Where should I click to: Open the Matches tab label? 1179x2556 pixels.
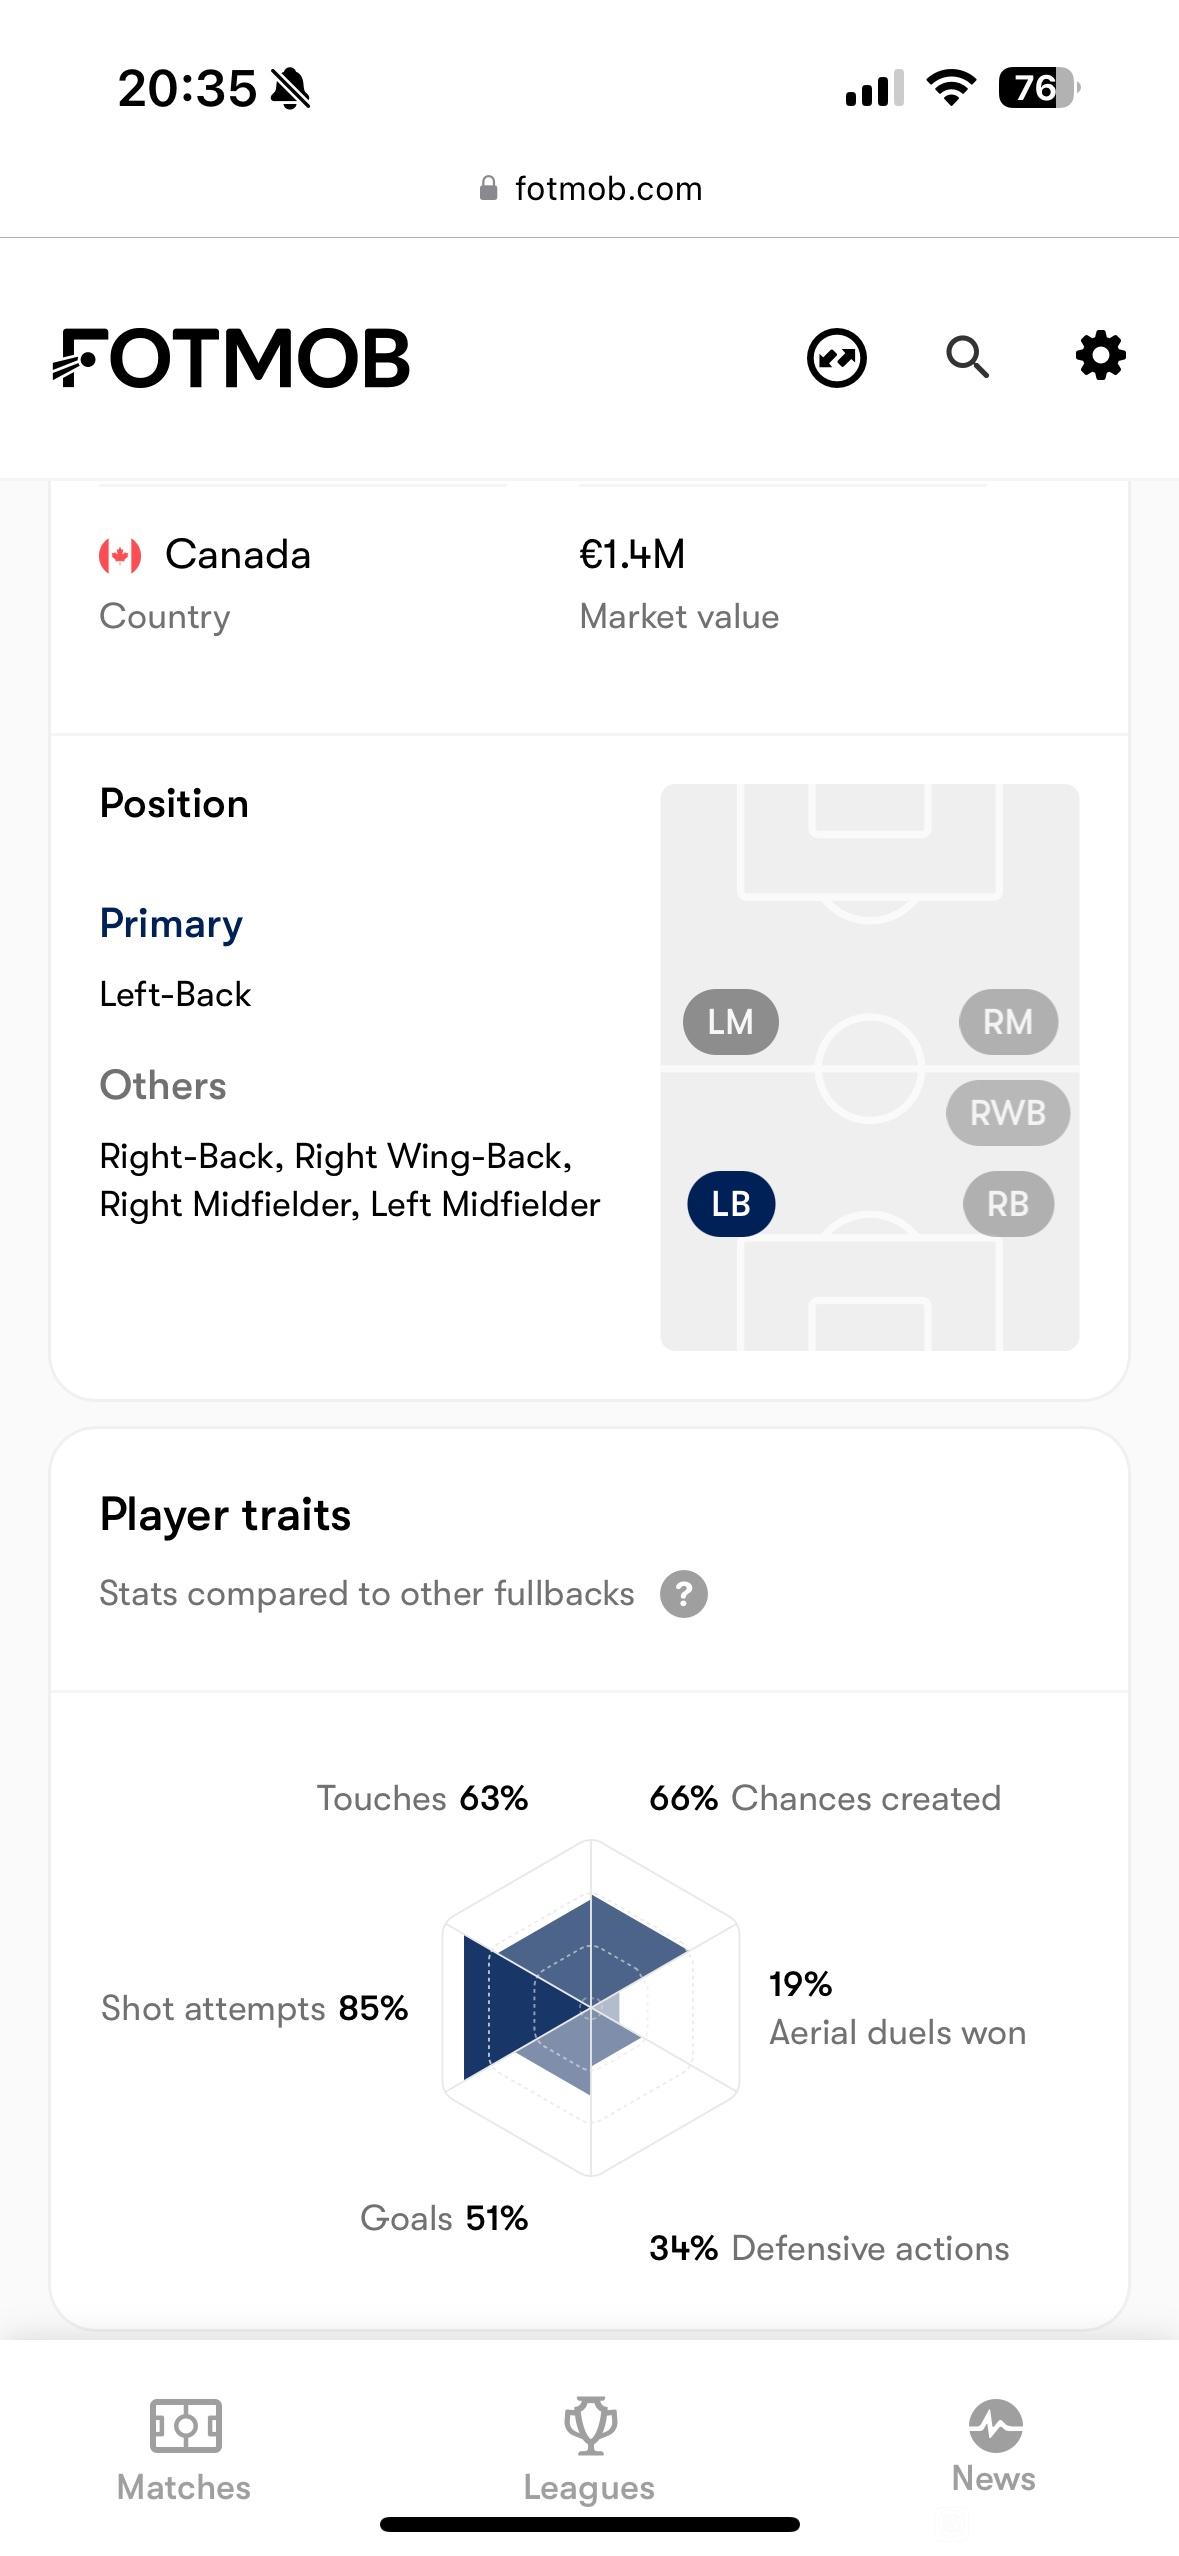coord(184,2487)
